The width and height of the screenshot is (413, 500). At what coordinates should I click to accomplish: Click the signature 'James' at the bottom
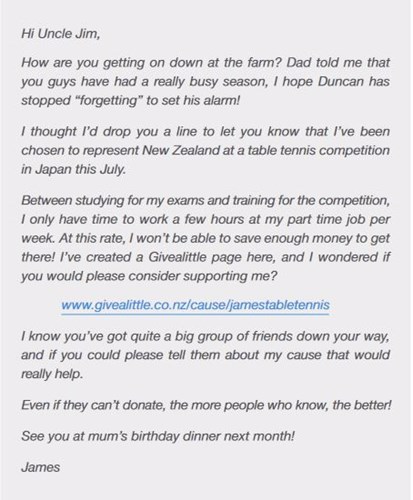coord(41,467)
